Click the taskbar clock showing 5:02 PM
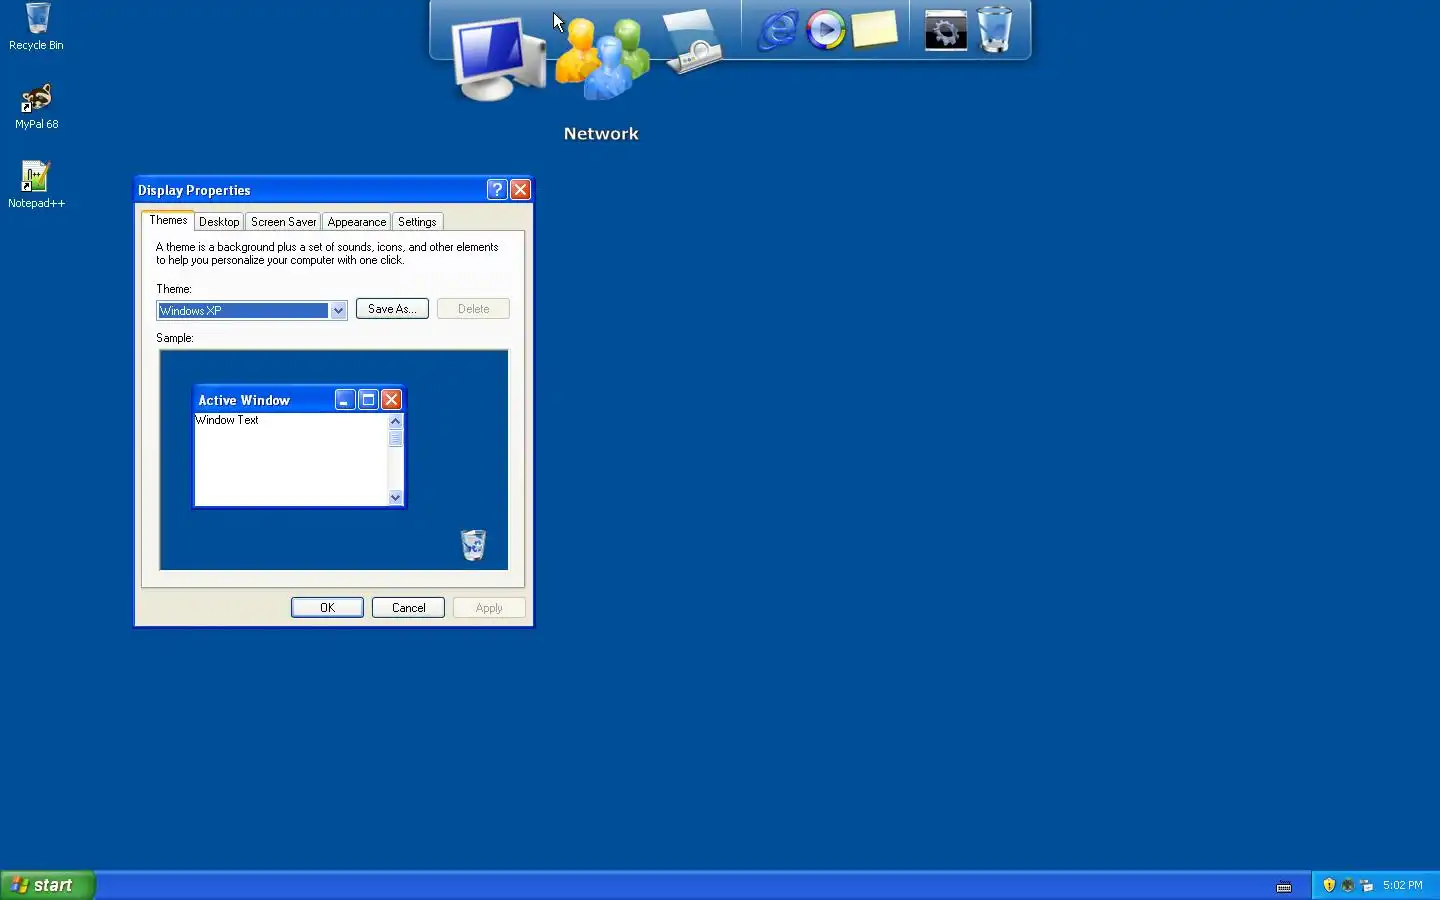The image size is (1440, 900). tap(1402, 885)
